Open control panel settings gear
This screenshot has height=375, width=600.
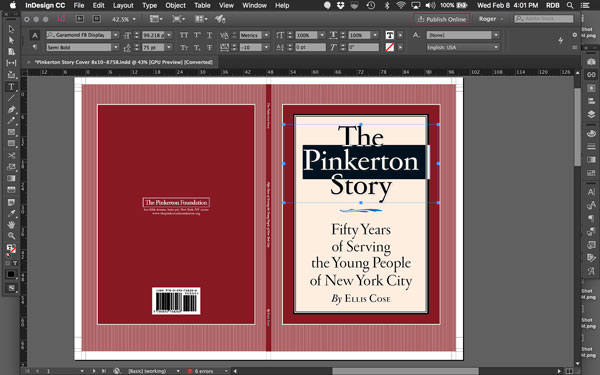pyautogui.click(x=574, y=35)
